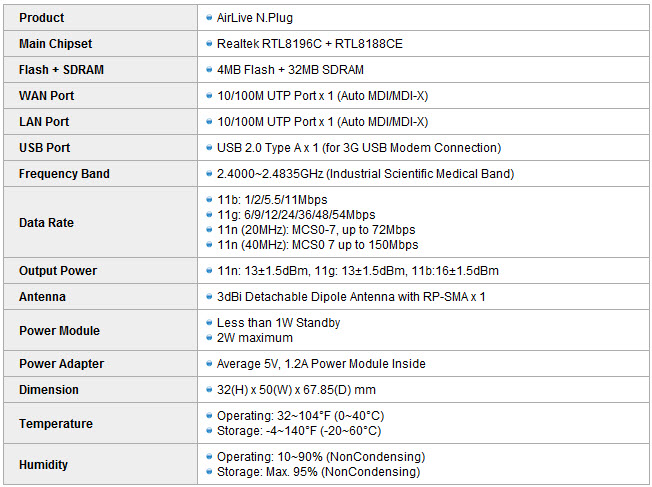Click the bullet next to Less than 1W Standby
652x487 pixels.
pos(209,322)
